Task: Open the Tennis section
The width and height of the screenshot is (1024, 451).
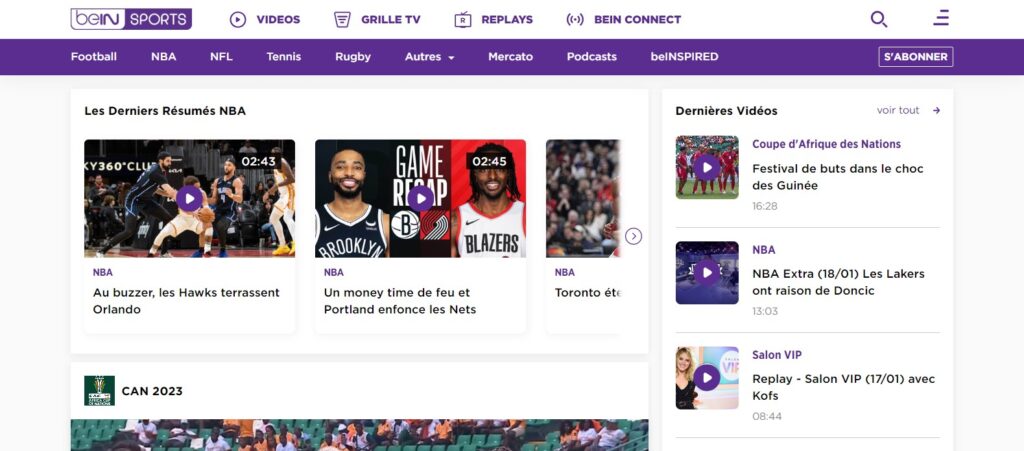Action: click(x=283, y=57)
